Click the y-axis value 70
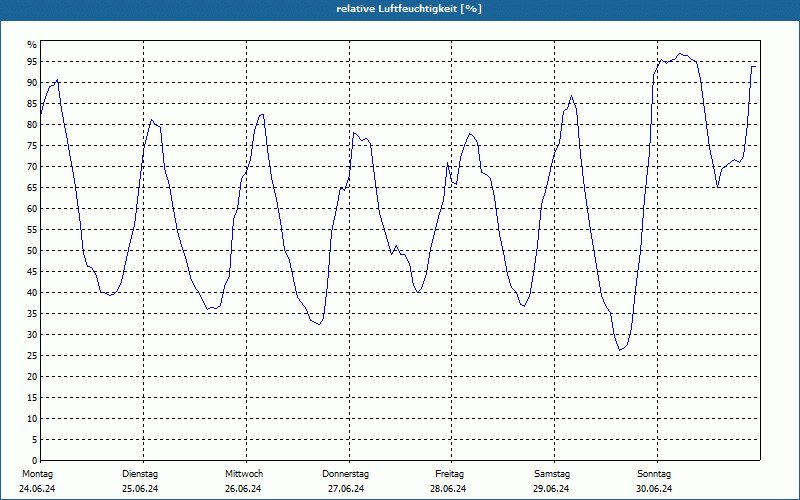The width and height of the screenshot is (800, 500). [x=32, y=167]
